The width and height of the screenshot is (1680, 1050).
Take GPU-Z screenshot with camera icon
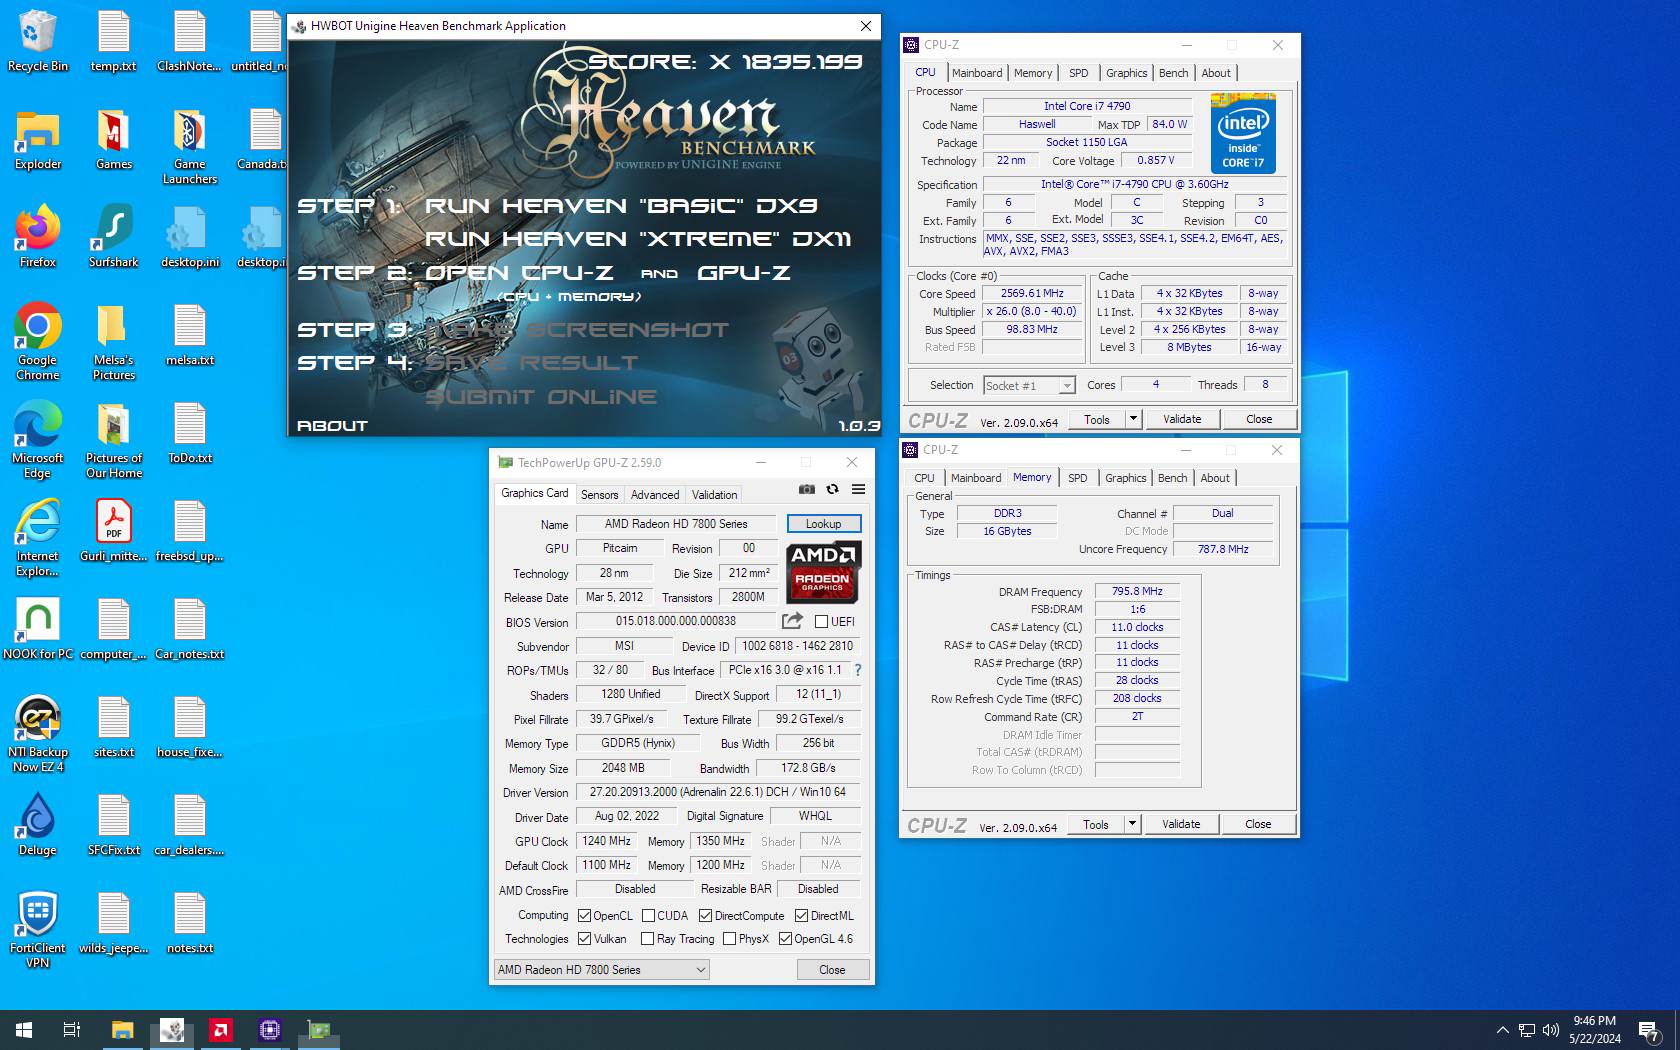click(x=806, y=489)
